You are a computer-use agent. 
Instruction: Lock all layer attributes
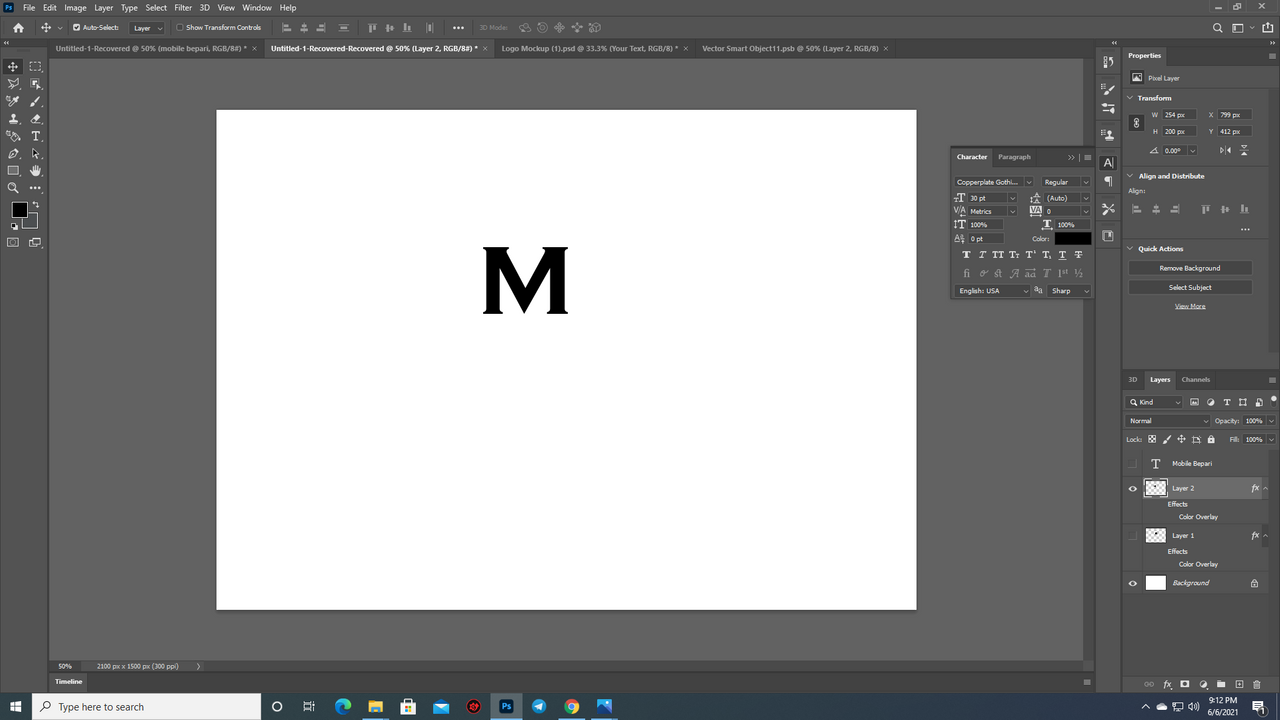click(1211, 439)
